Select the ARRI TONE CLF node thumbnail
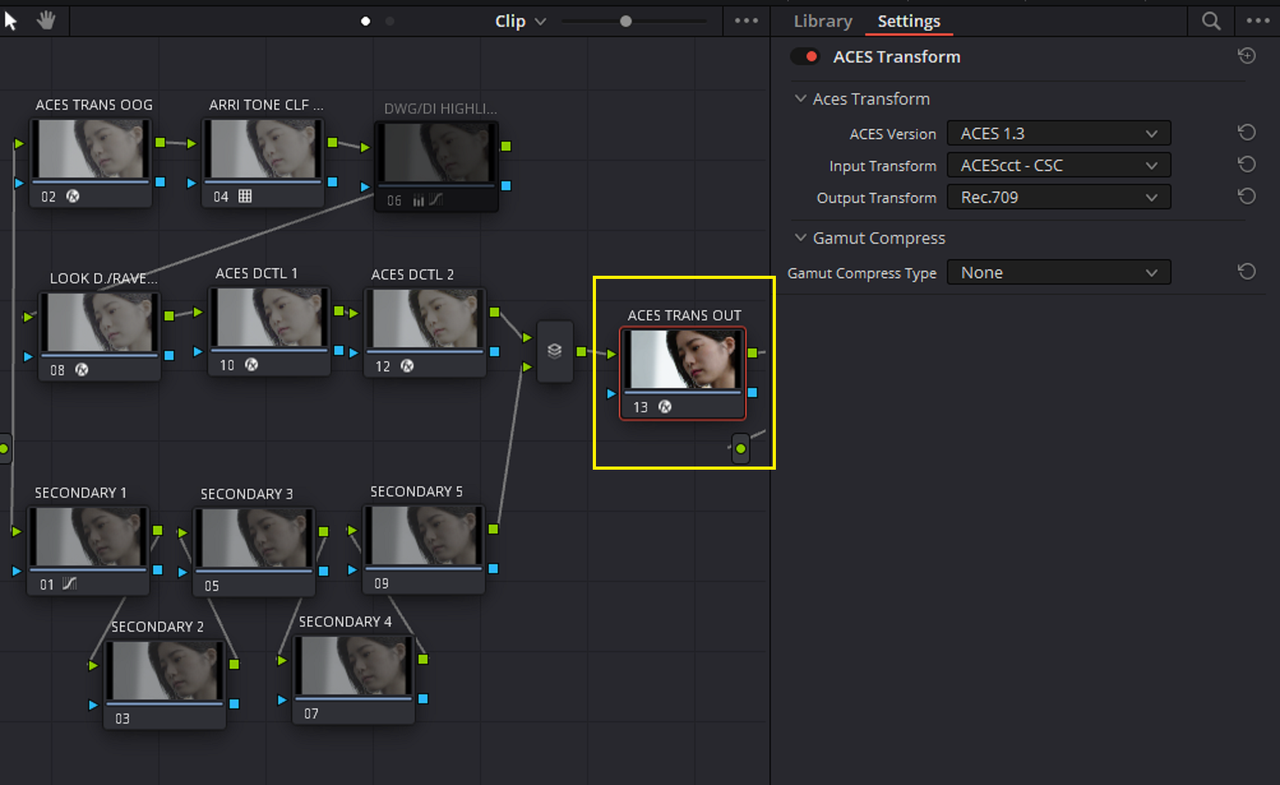Screen dimensions: 1280x785 [263, 150]
